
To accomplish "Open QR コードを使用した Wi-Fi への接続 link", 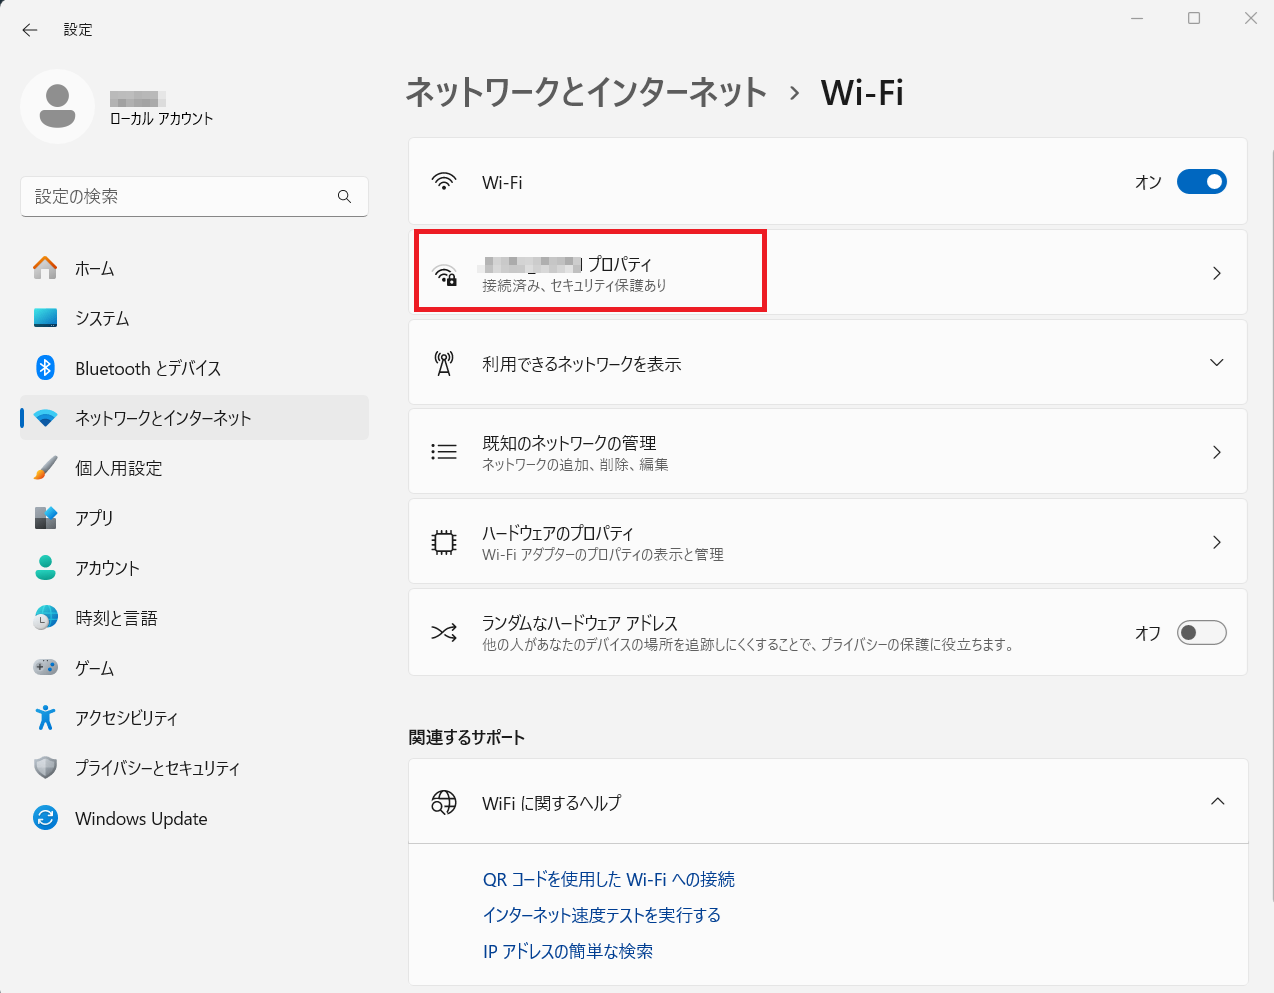I will coord(608,879).
